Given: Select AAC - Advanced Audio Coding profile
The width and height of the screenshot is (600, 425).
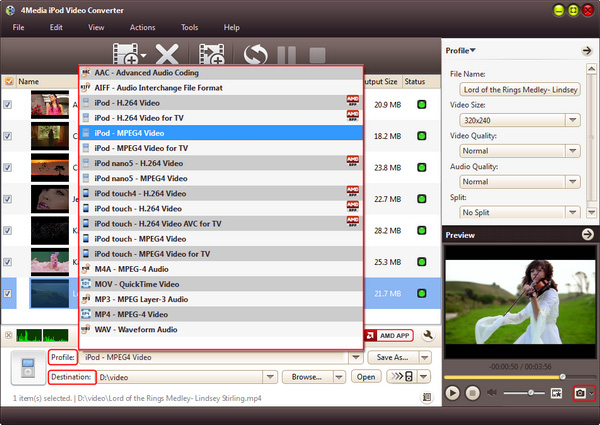Looking at the screenshot, I should [221, 73].
